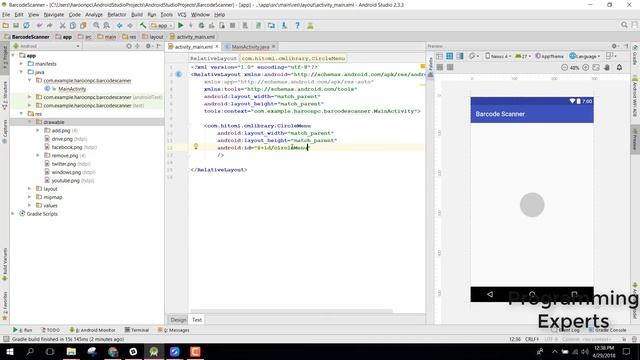Click the preview Pan hand icon

pos(607,67)
